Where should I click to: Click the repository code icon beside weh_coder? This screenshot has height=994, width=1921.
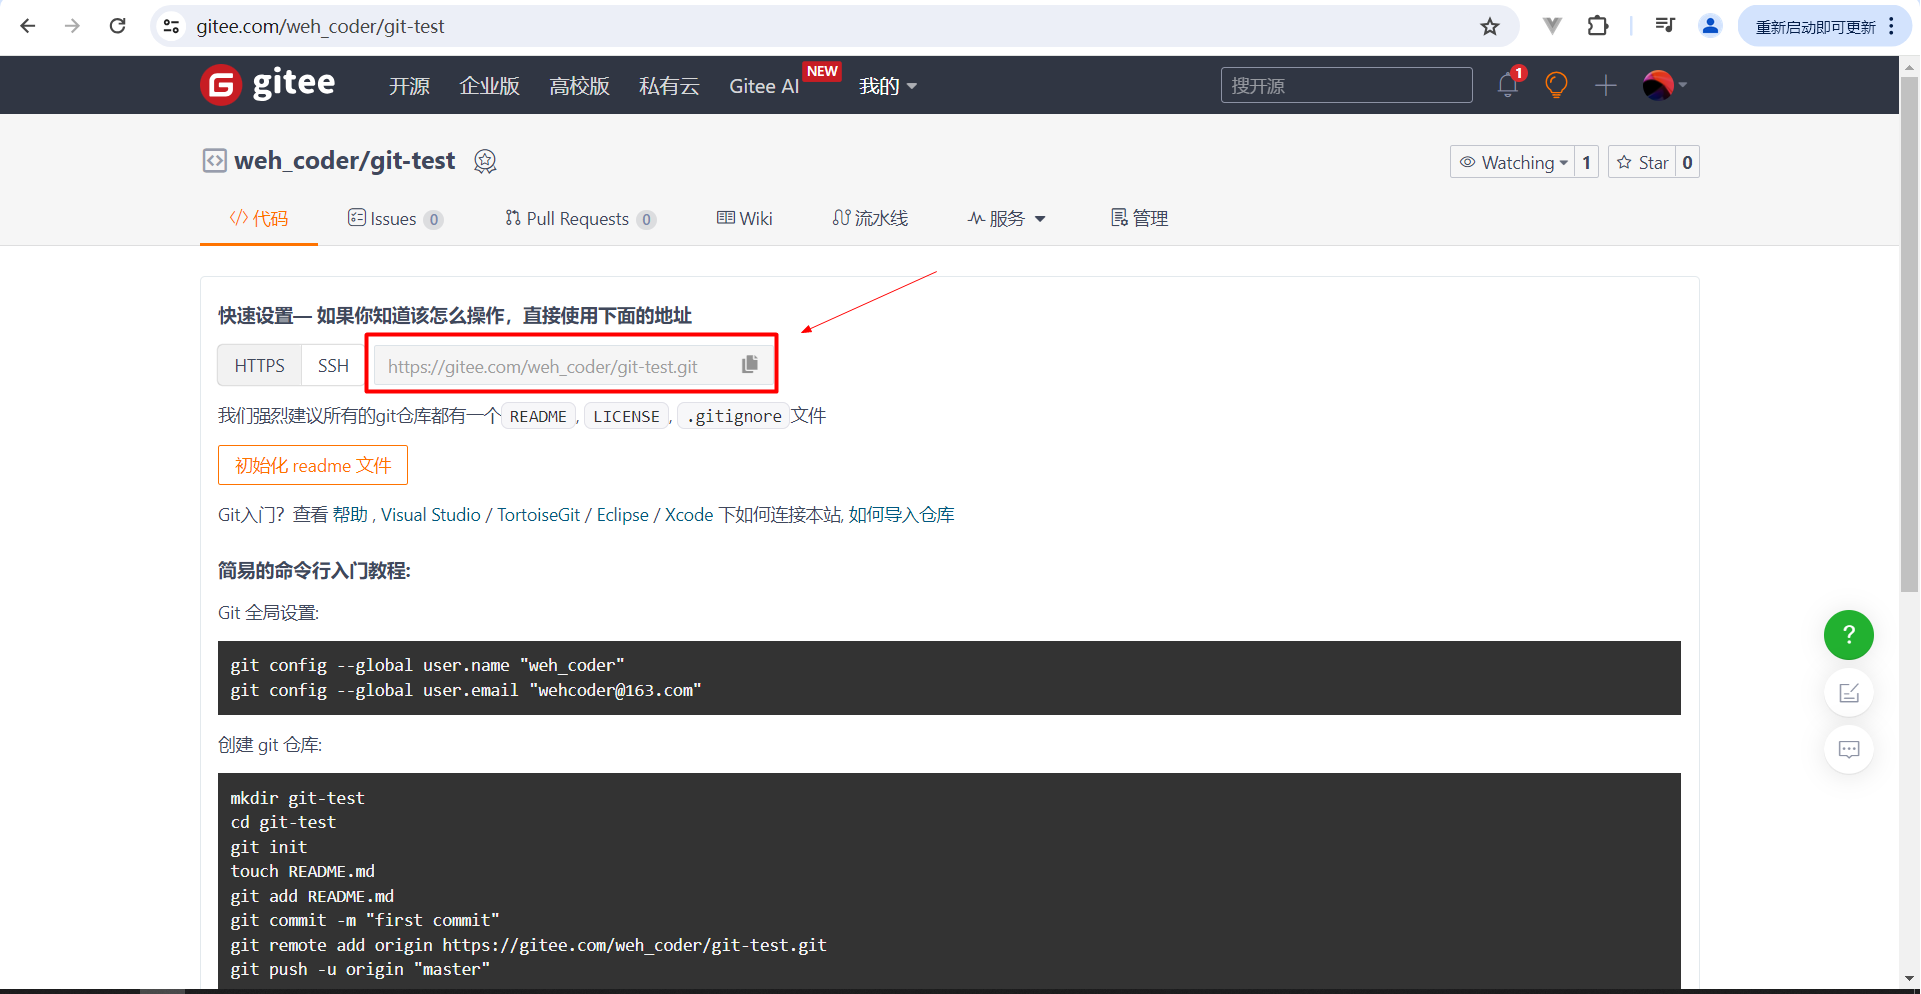[214, 161]
